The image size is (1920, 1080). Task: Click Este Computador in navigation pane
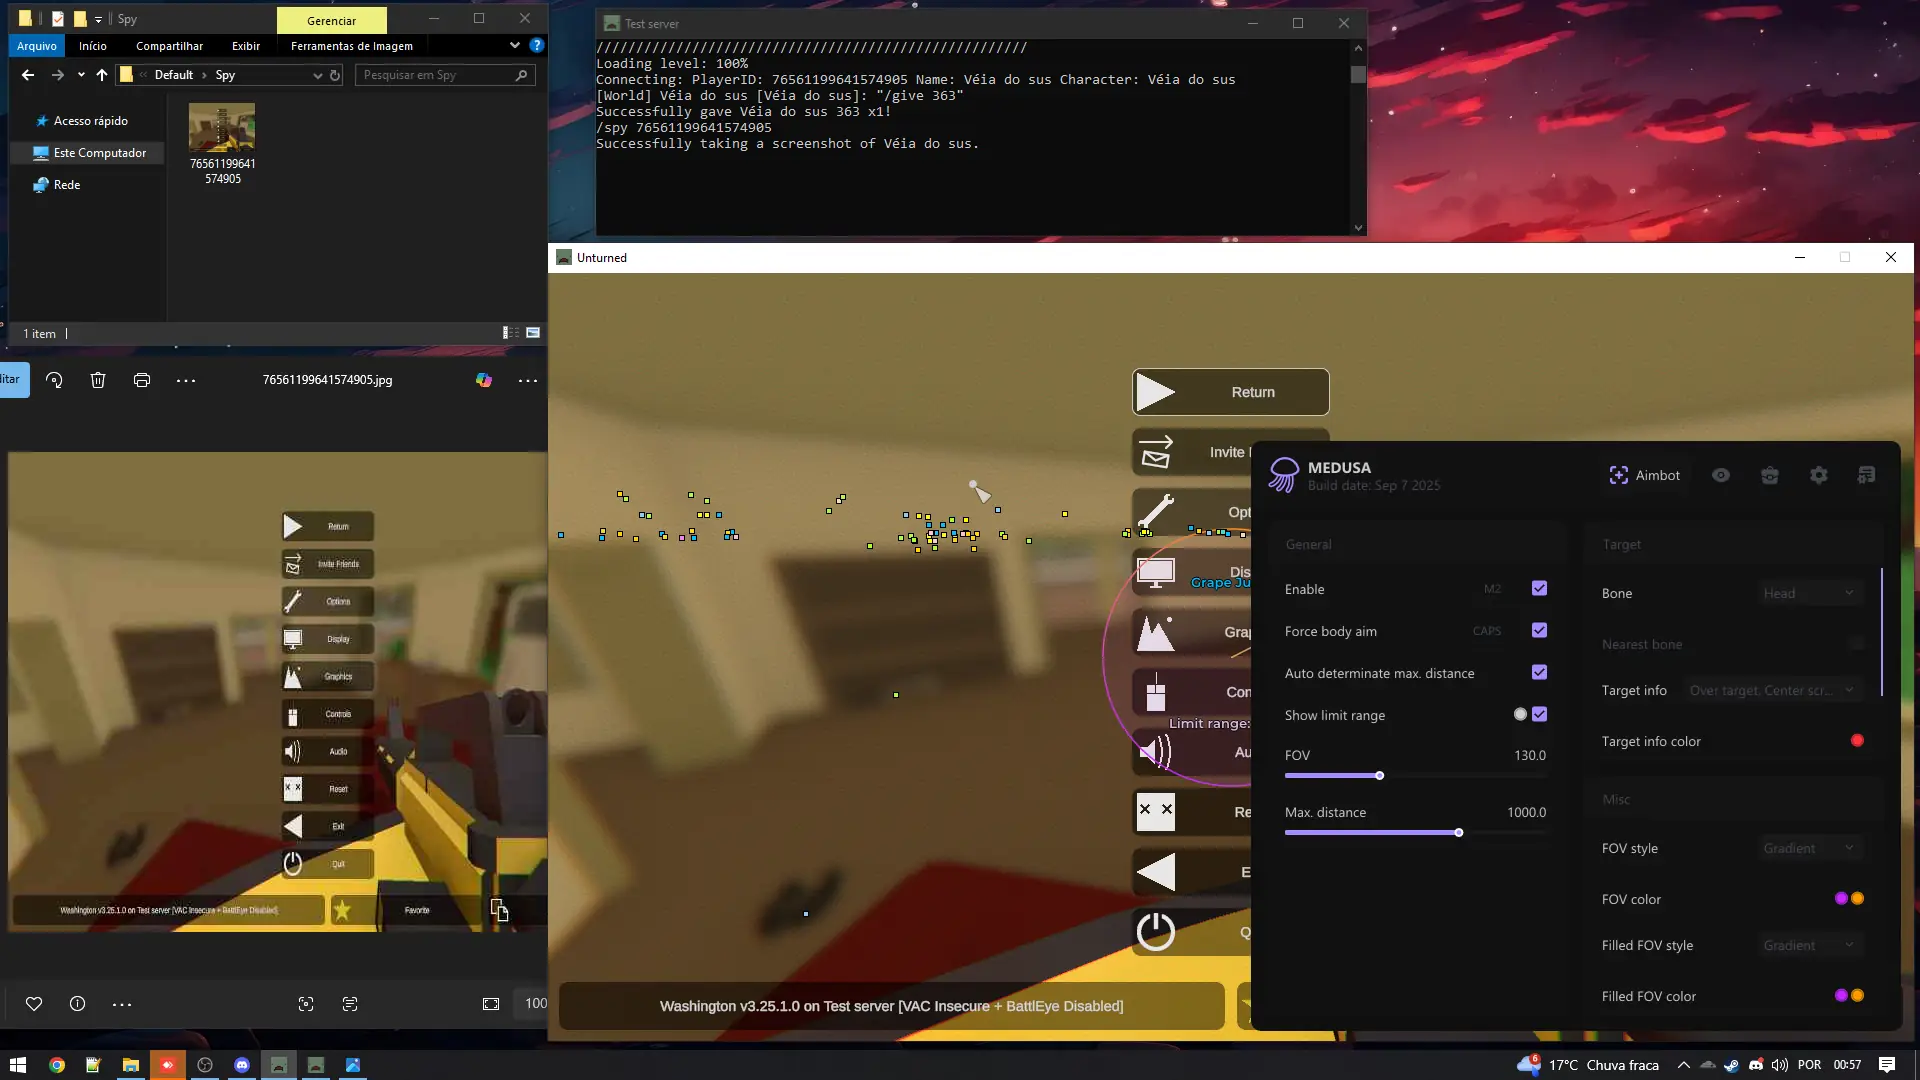[x=99, y=153]
